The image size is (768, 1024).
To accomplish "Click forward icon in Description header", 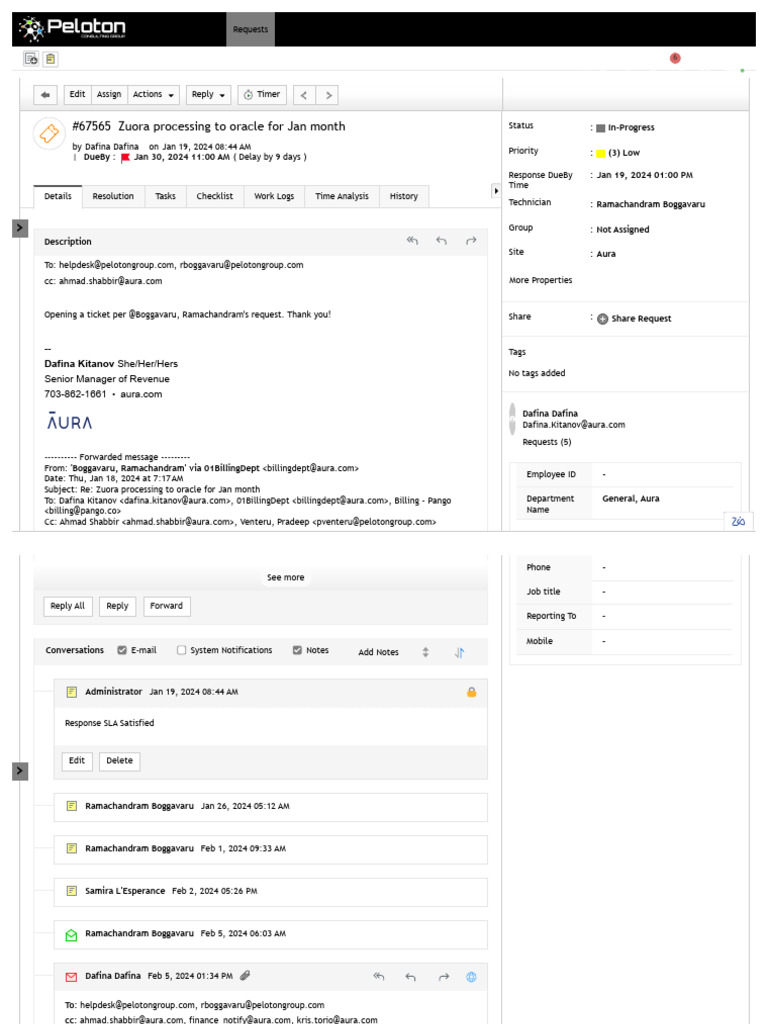I will coord(471,241).
